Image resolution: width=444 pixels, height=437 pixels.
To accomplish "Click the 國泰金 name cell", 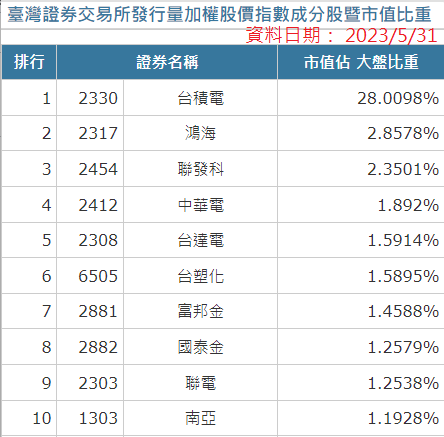I will tap(200, 347).
